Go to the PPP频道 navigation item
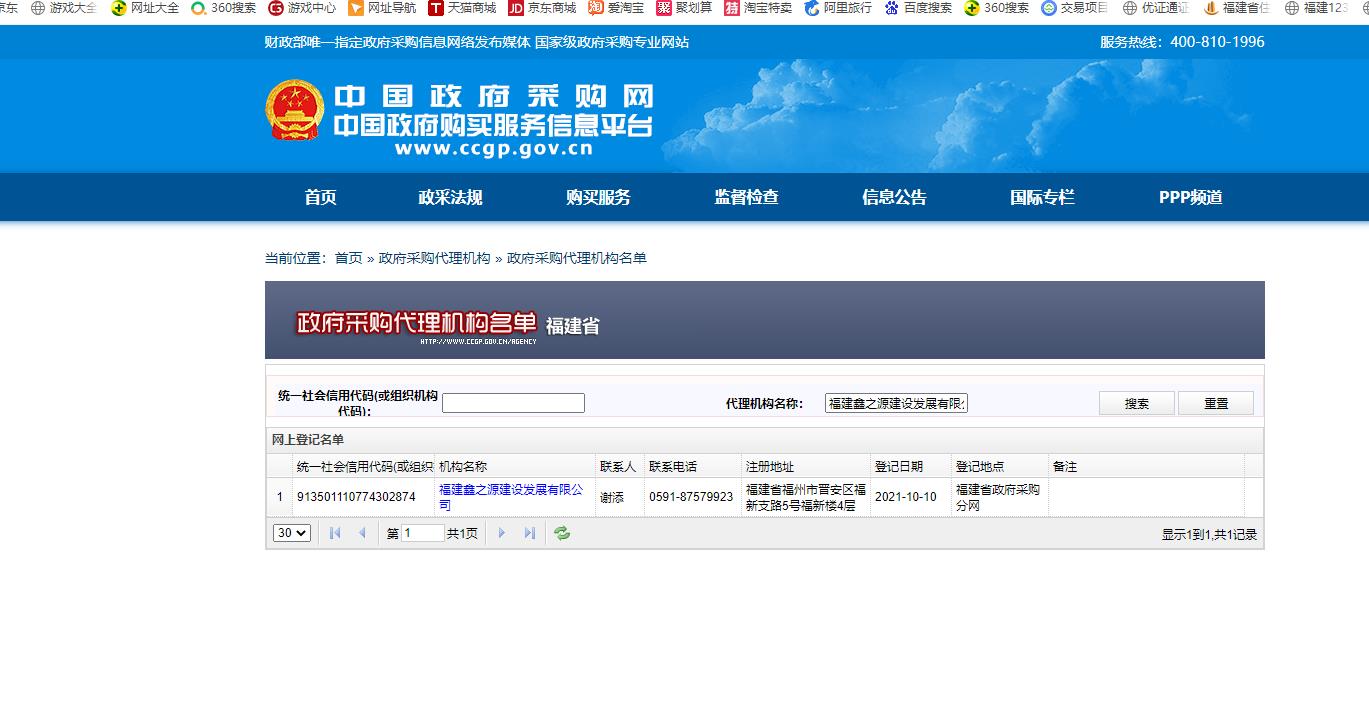The image size is (1369, 701). 1190,197
